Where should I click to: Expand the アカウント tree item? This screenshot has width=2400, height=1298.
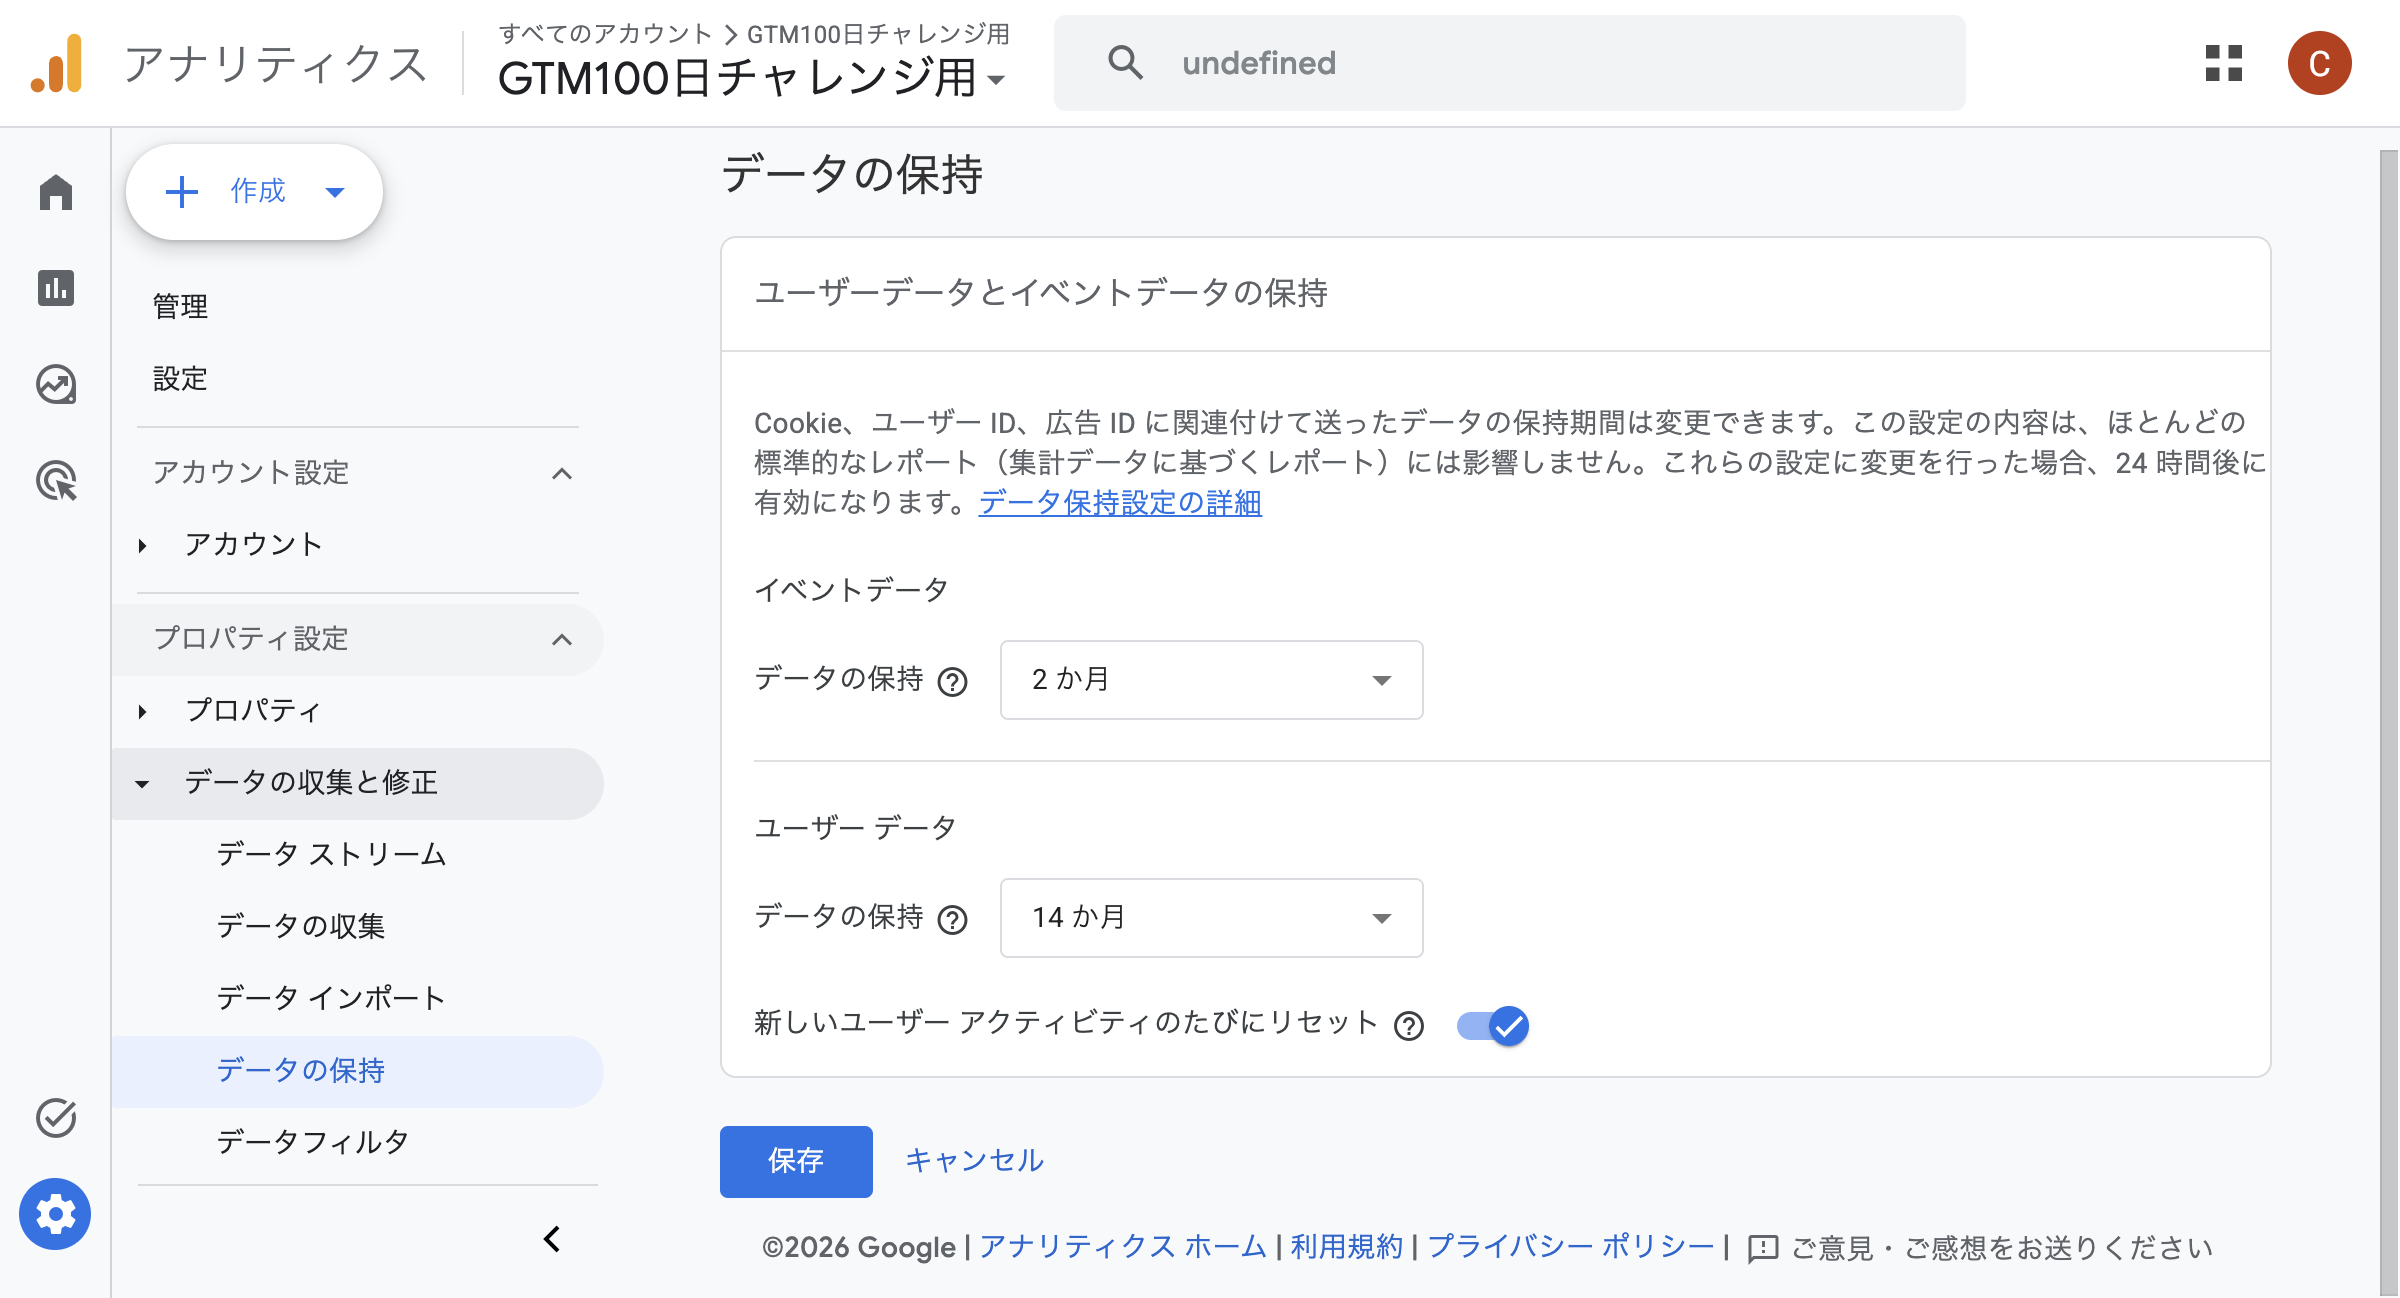(142, 545)
